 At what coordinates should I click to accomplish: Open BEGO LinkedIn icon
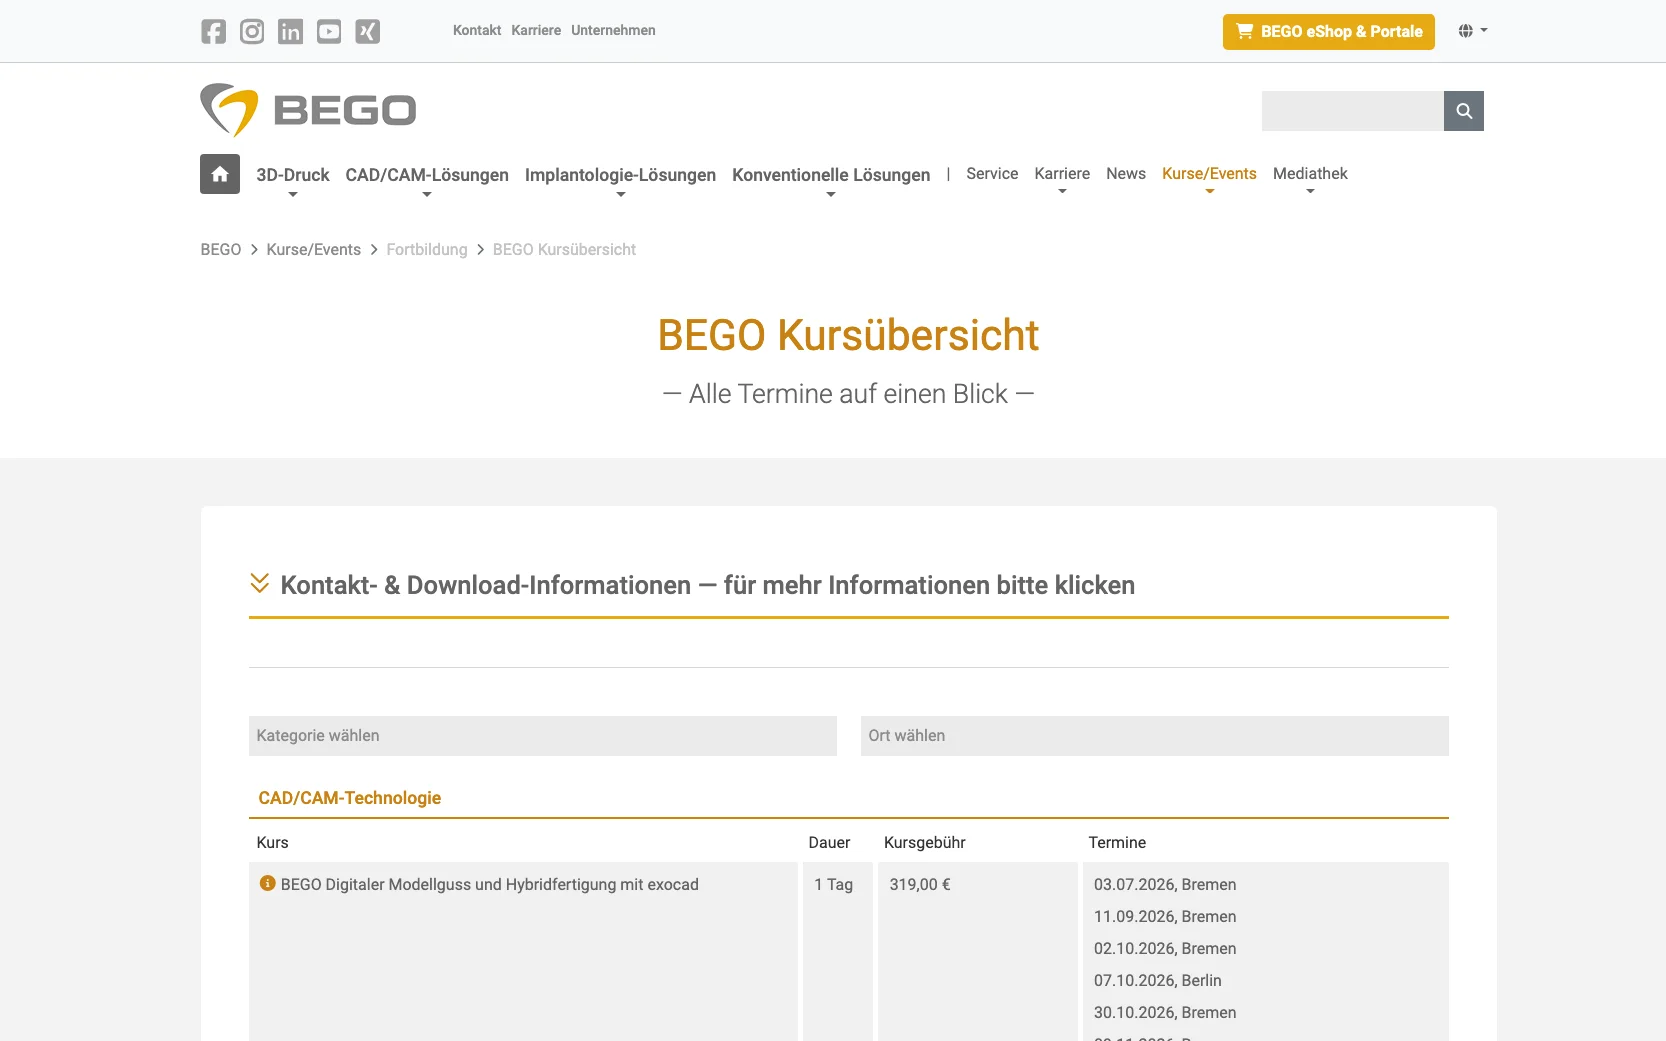click(290, 31)
